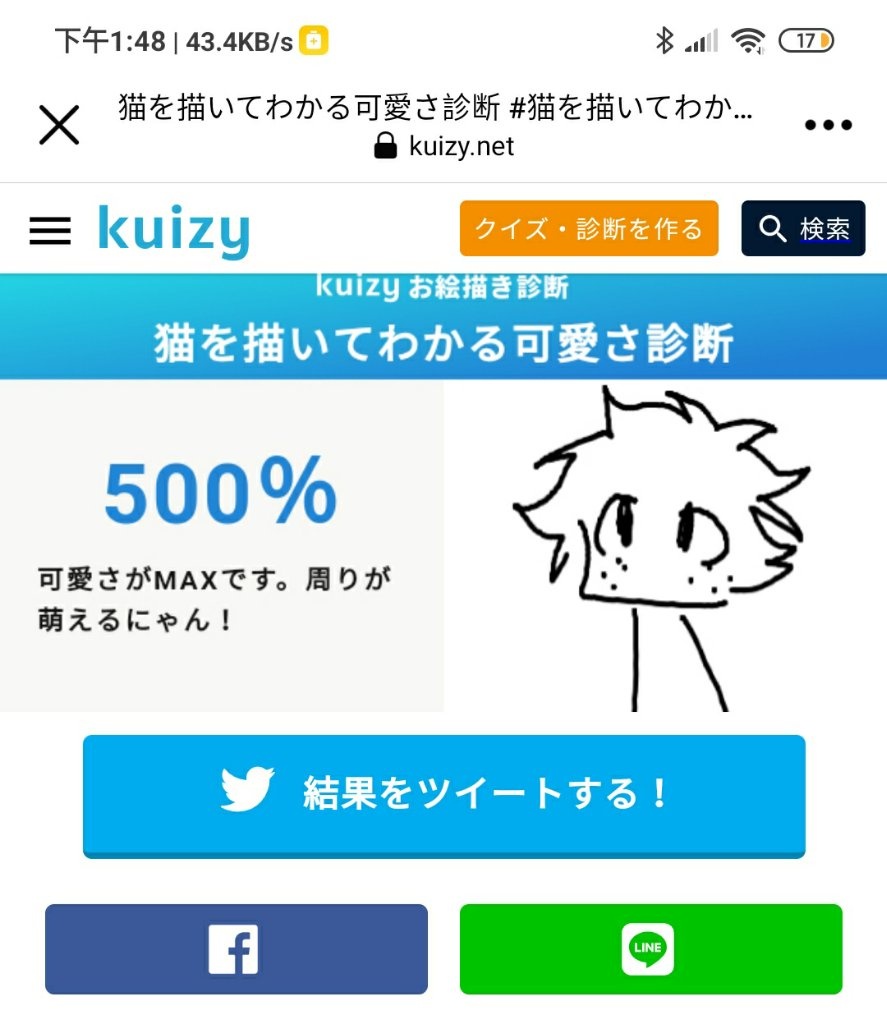Tap the 500% score result
Viewport: 887px width, 1024px height.
[x=221, y=491]
